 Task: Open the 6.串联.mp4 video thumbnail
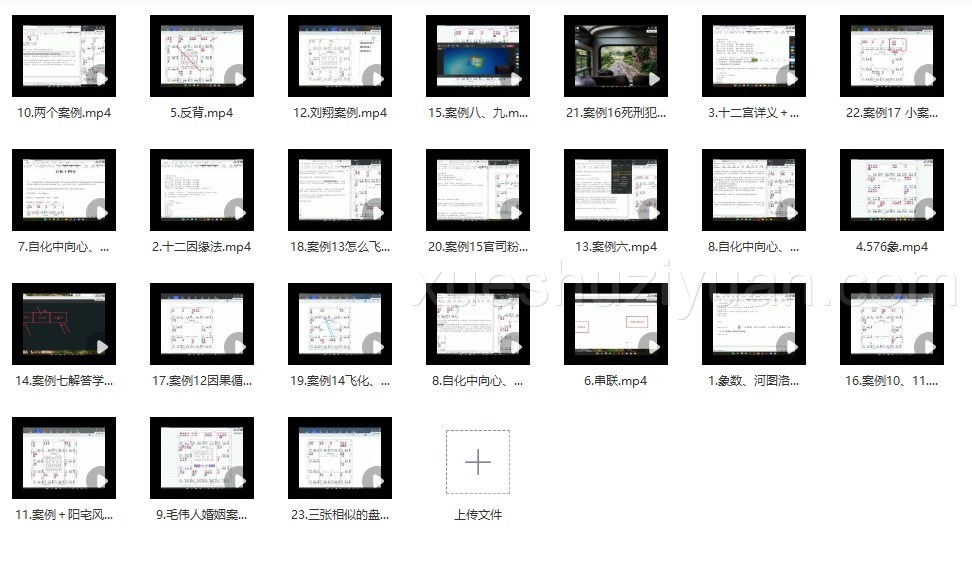point(616,324)
